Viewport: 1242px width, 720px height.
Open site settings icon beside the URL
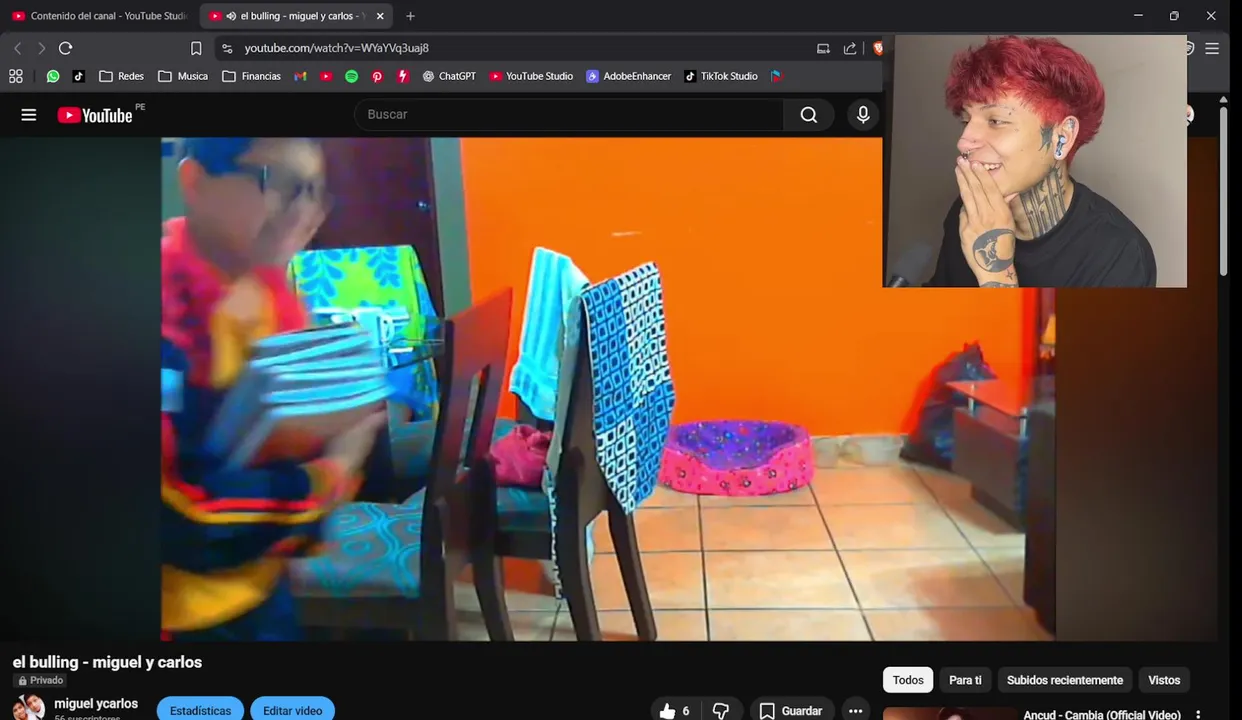click(x=227, y=48)
